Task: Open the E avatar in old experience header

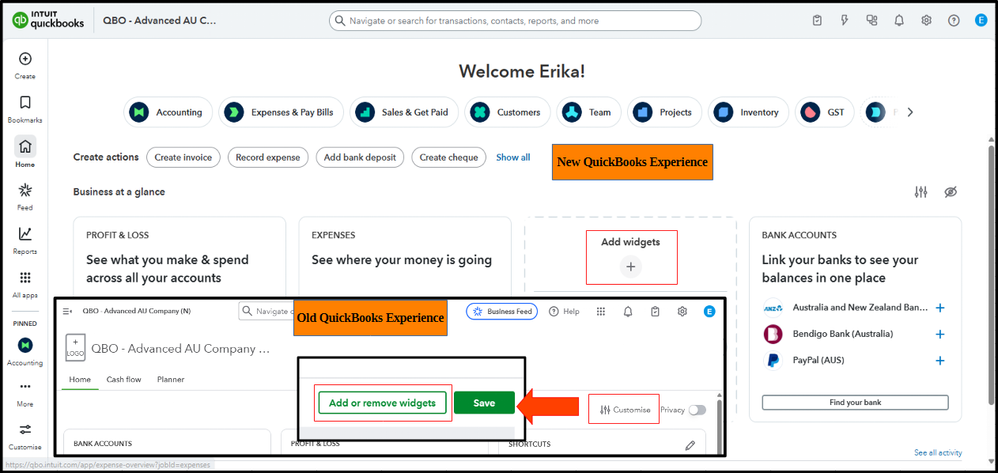Action: 710,311
